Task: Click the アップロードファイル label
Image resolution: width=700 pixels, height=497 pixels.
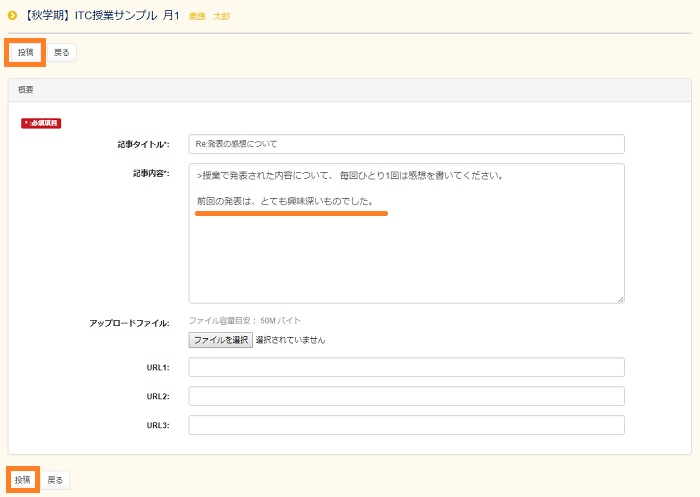Action: (129, 323)
